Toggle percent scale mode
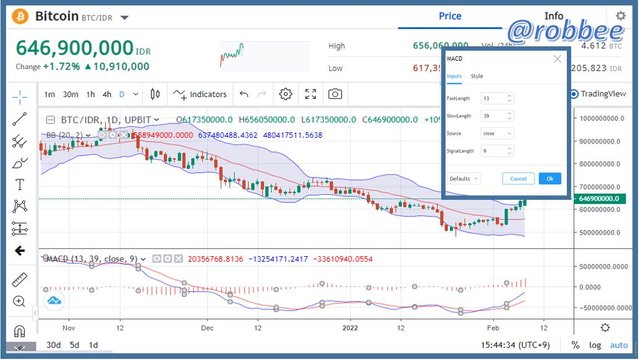This screenshot has height=360, width=640. pyautogui.click(x=576, y=345)
